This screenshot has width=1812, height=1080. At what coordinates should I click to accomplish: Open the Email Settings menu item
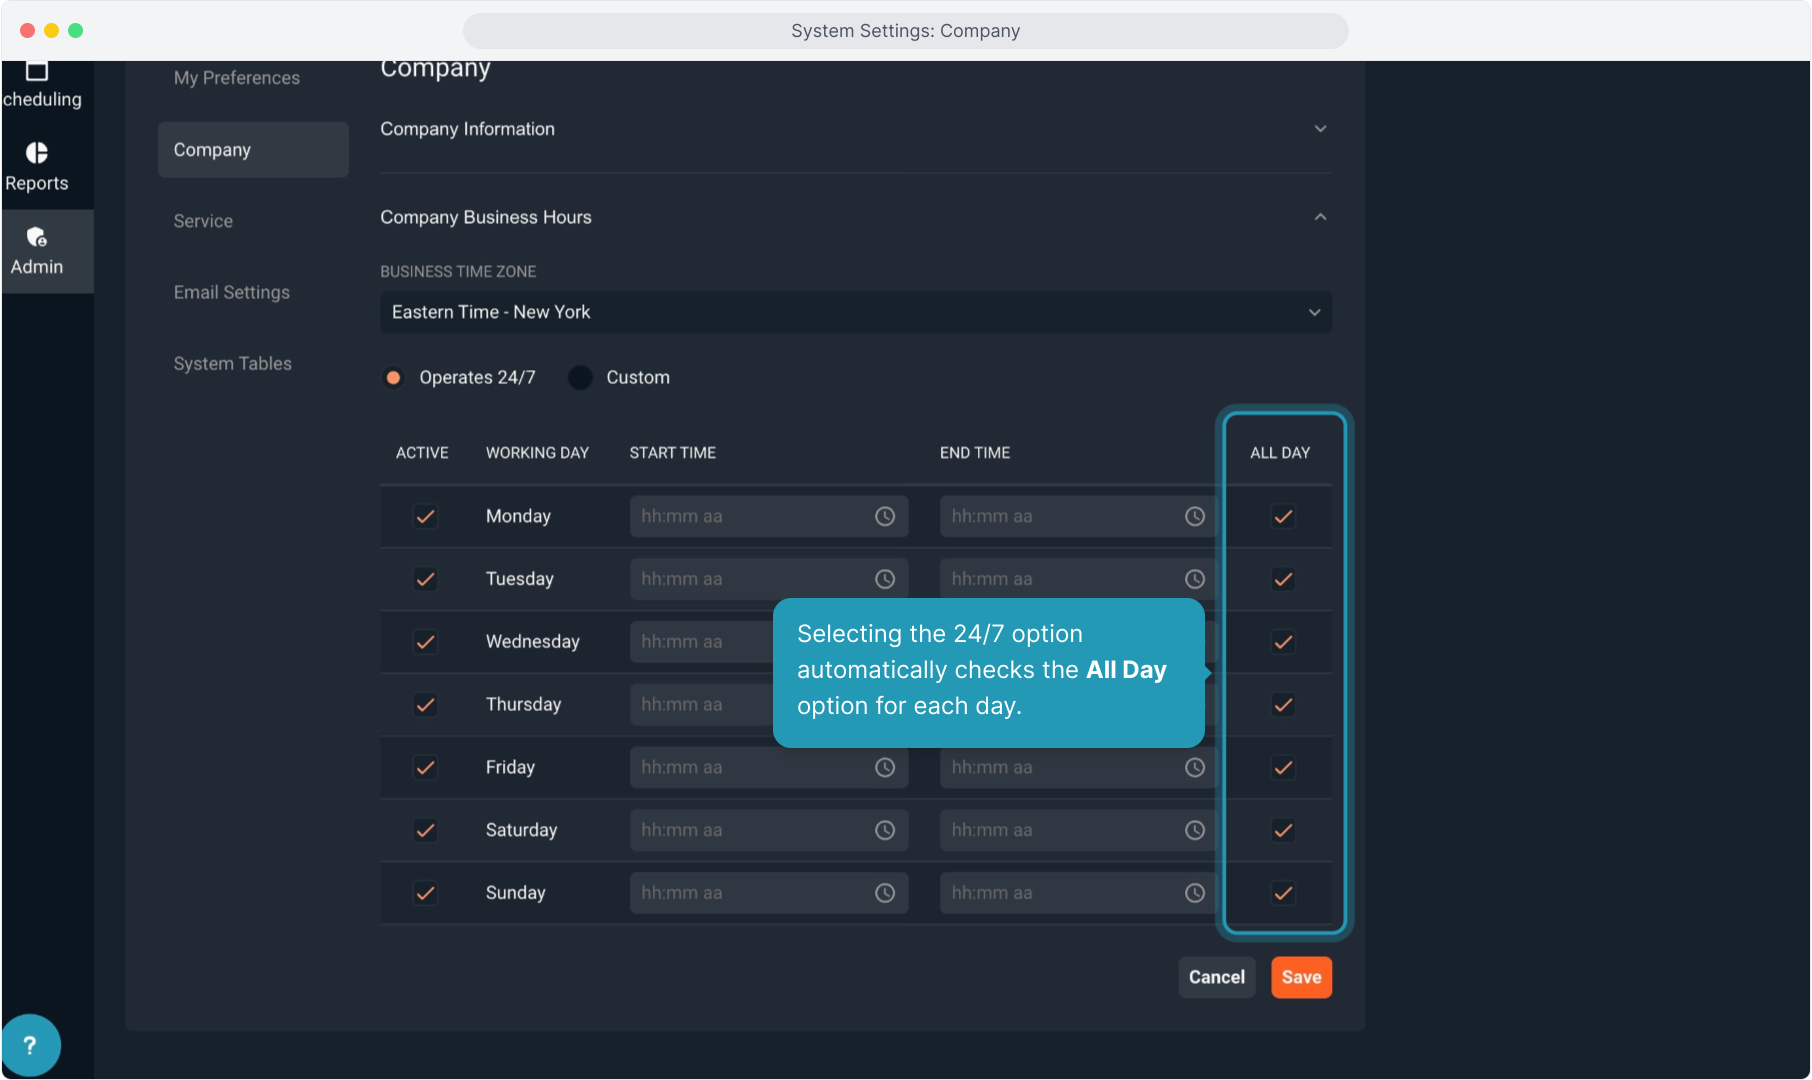(x=232, y=292)
